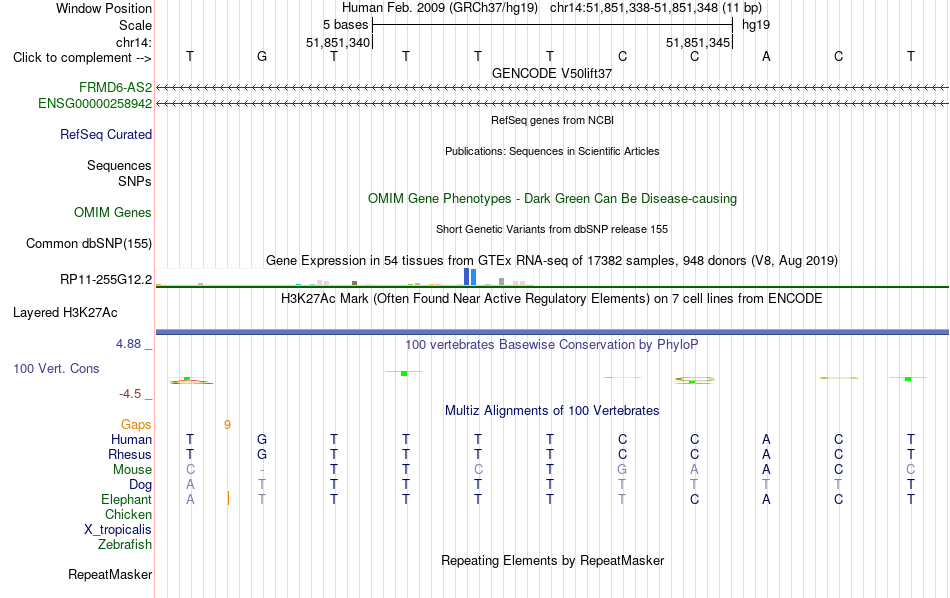Click 'Click to complement -->' label
Viewport: 950px width, 598px height.
(x=82, y=58)
